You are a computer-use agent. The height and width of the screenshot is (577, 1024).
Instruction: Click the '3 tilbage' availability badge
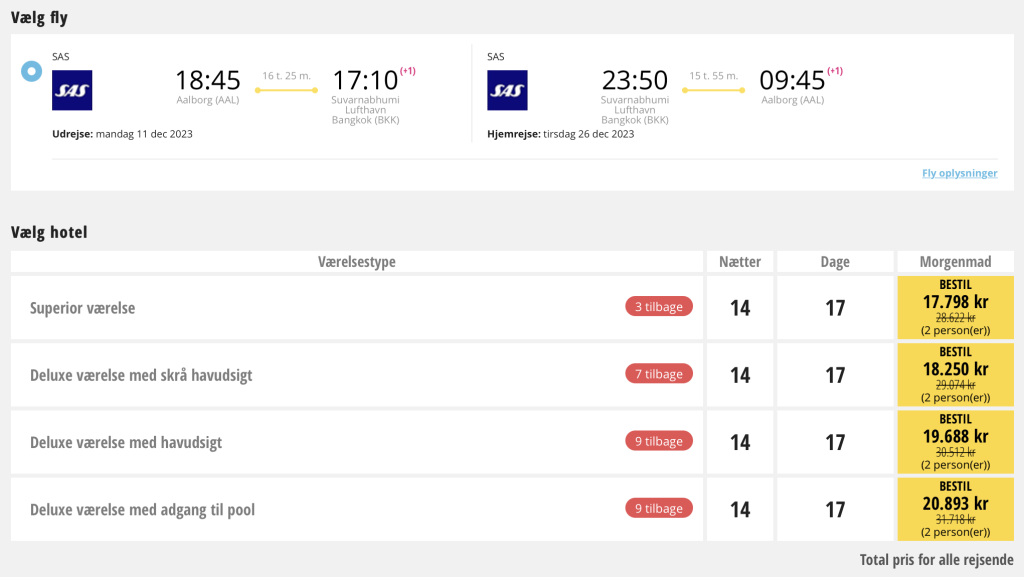click(659, 307)
